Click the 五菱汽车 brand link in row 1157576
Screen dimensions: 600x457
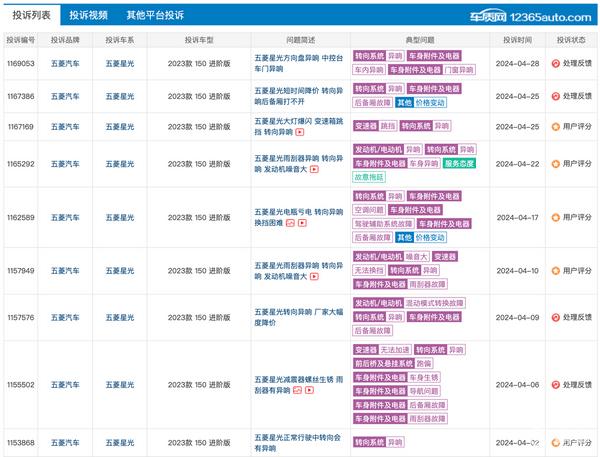coord(65,317)
